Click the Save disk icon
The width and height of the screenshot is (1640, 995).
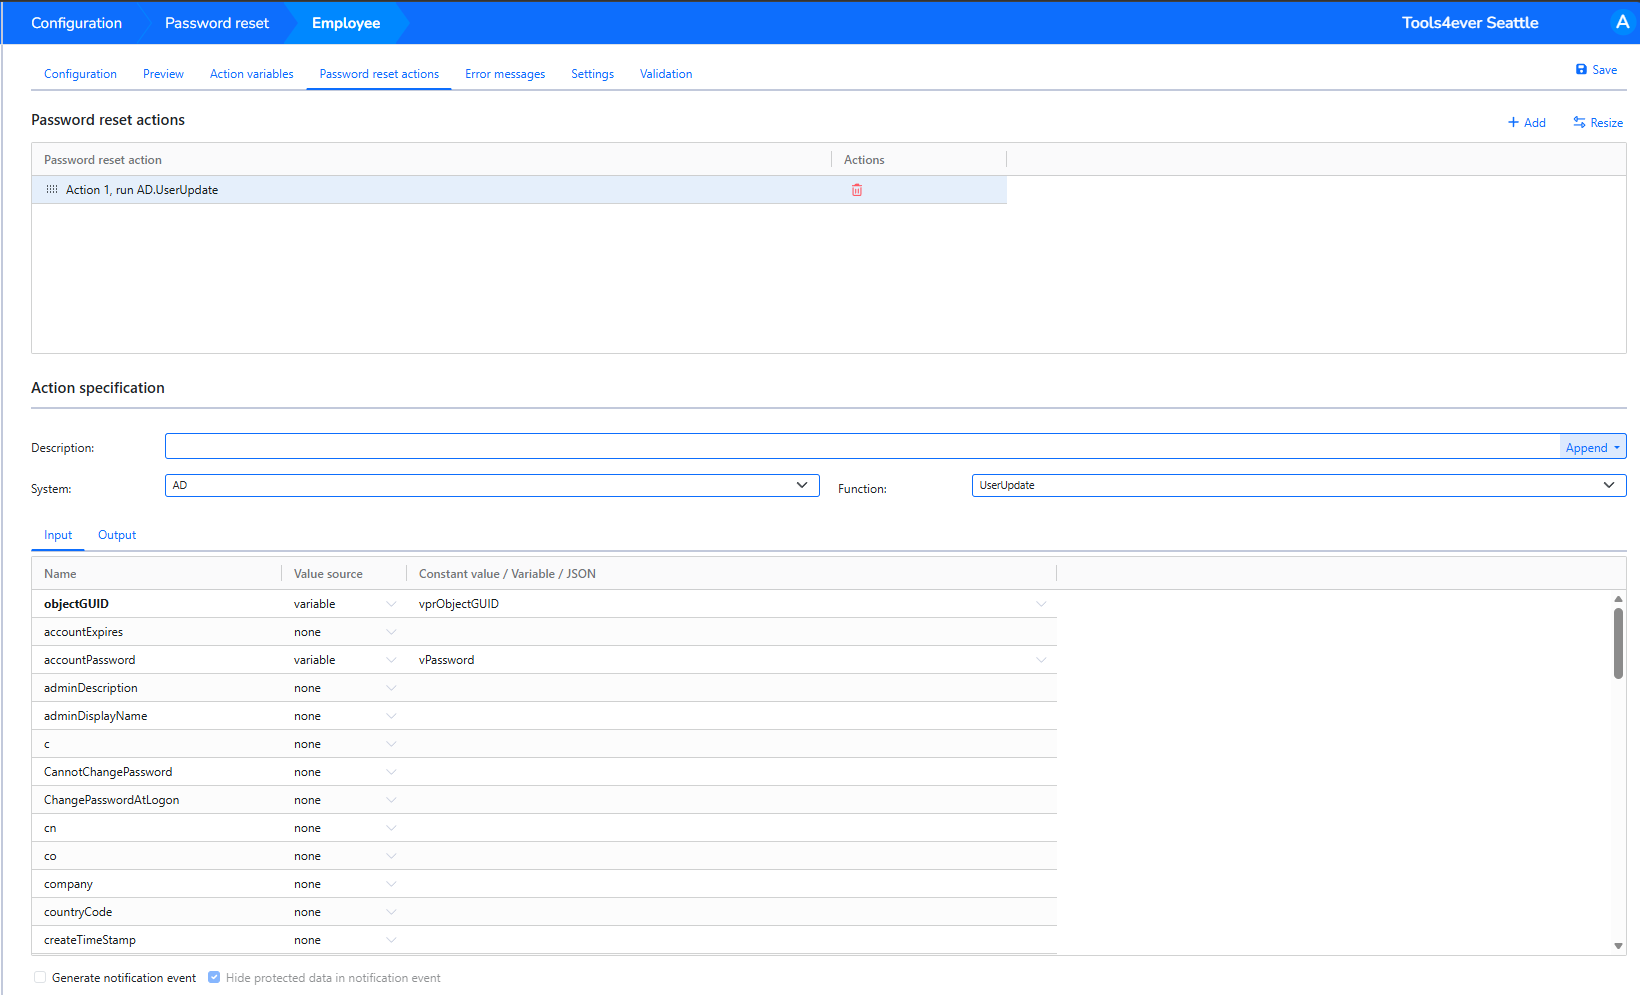(1581, 70)
